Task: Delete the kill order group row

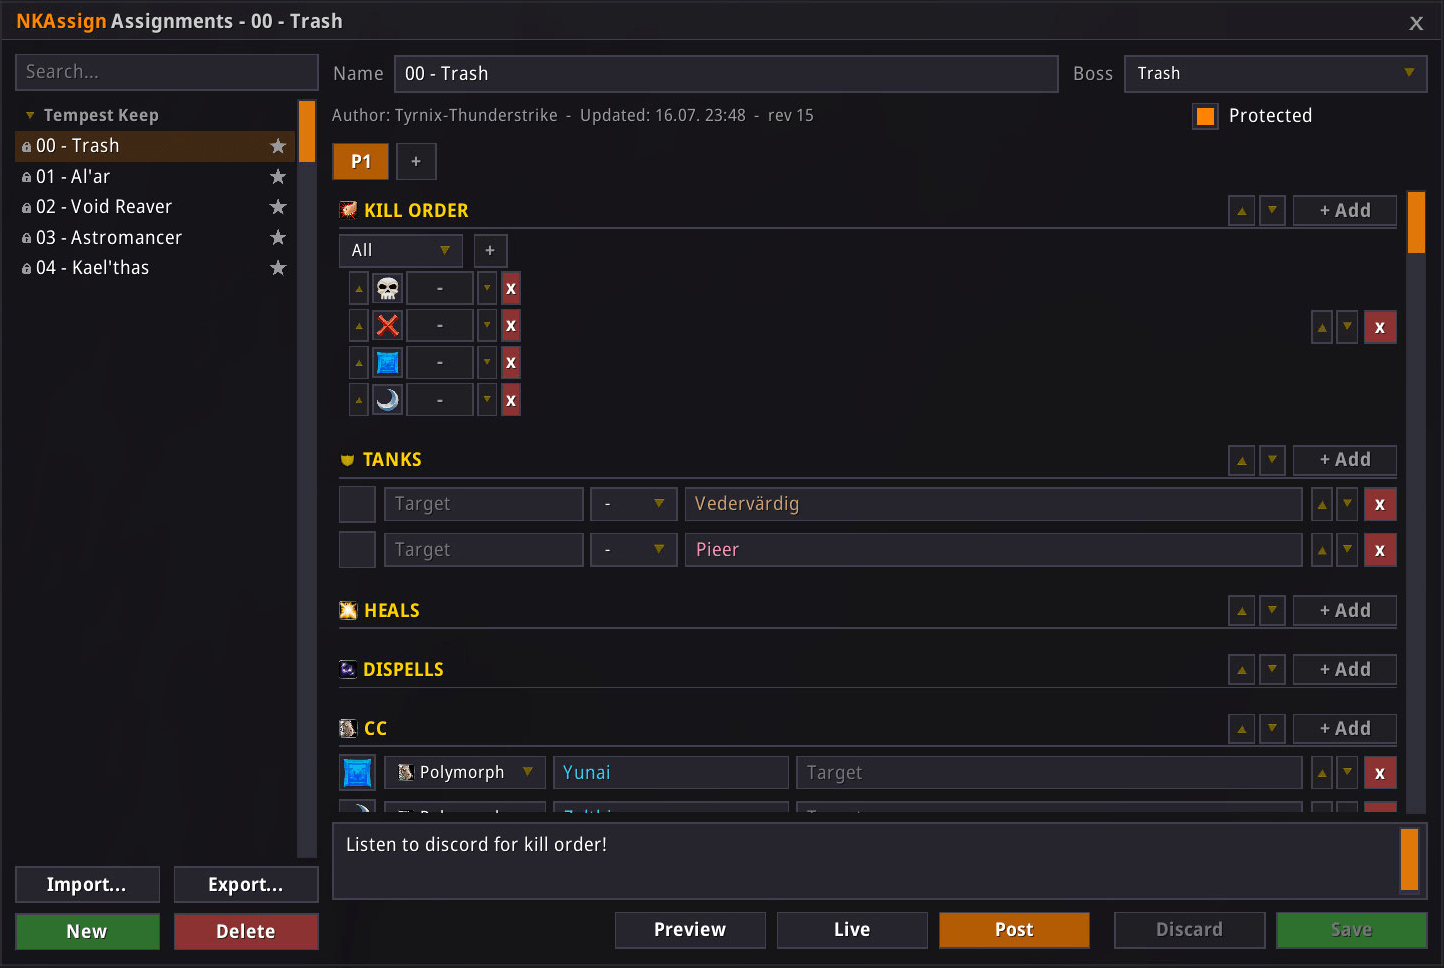Action: (x=1380, y=327)
